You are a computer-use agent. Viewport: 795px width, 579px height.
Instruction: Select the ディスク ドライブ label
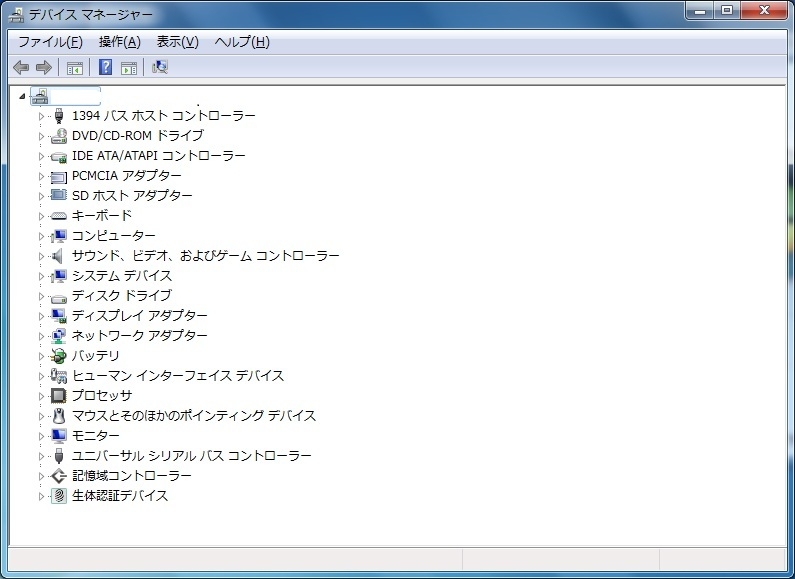(x=122, y=296)
